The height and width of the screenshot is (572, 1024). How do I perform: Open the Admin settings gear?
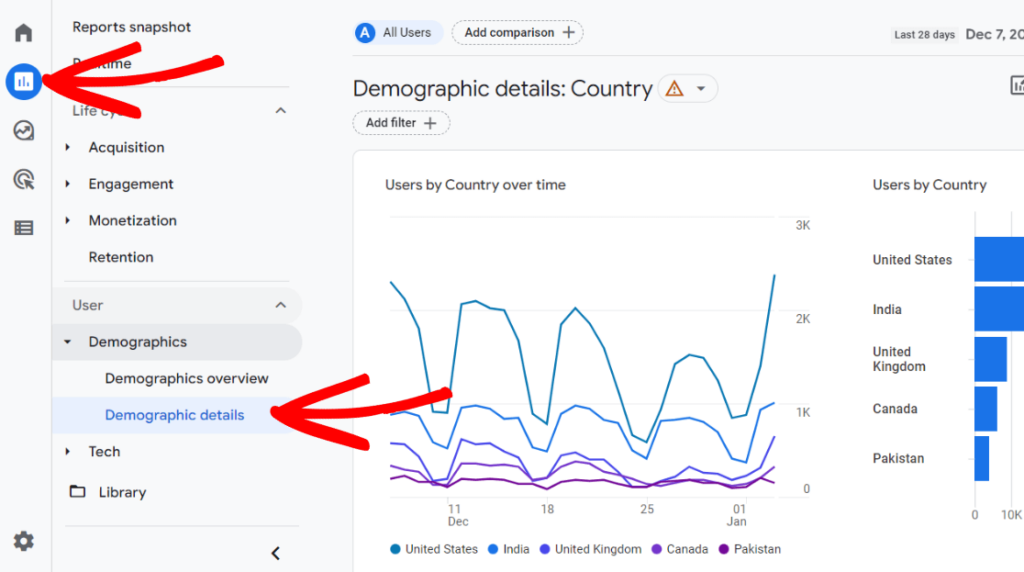point(23,541)
